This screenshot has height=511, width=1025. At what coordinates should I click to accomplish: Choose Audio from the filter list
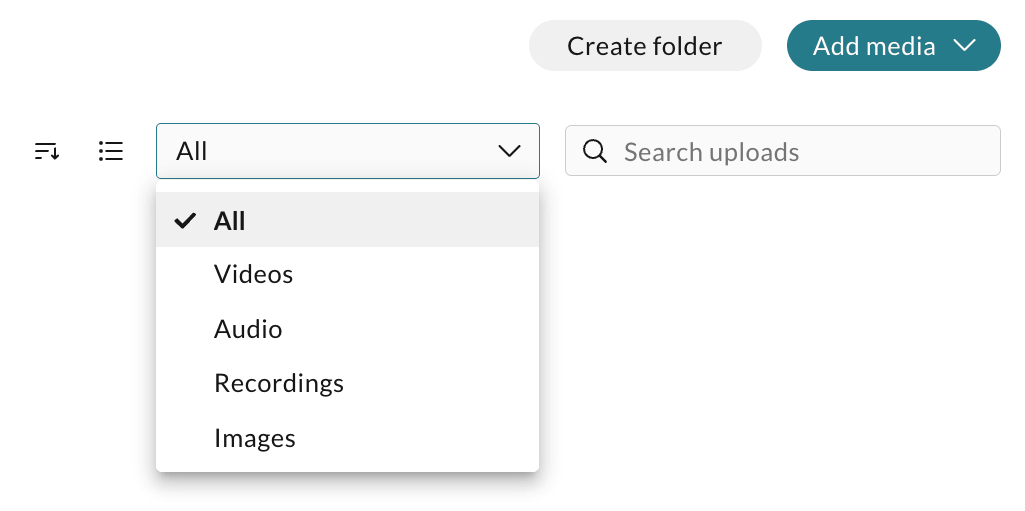pyautogui.click(x=348, y=329)
